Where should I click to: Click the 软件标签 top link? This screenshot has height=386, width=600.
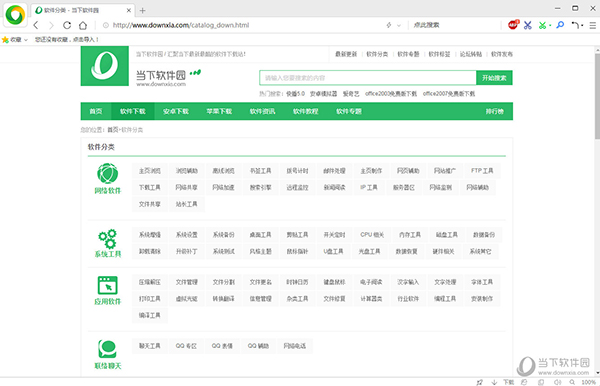(x=439, y=54)
